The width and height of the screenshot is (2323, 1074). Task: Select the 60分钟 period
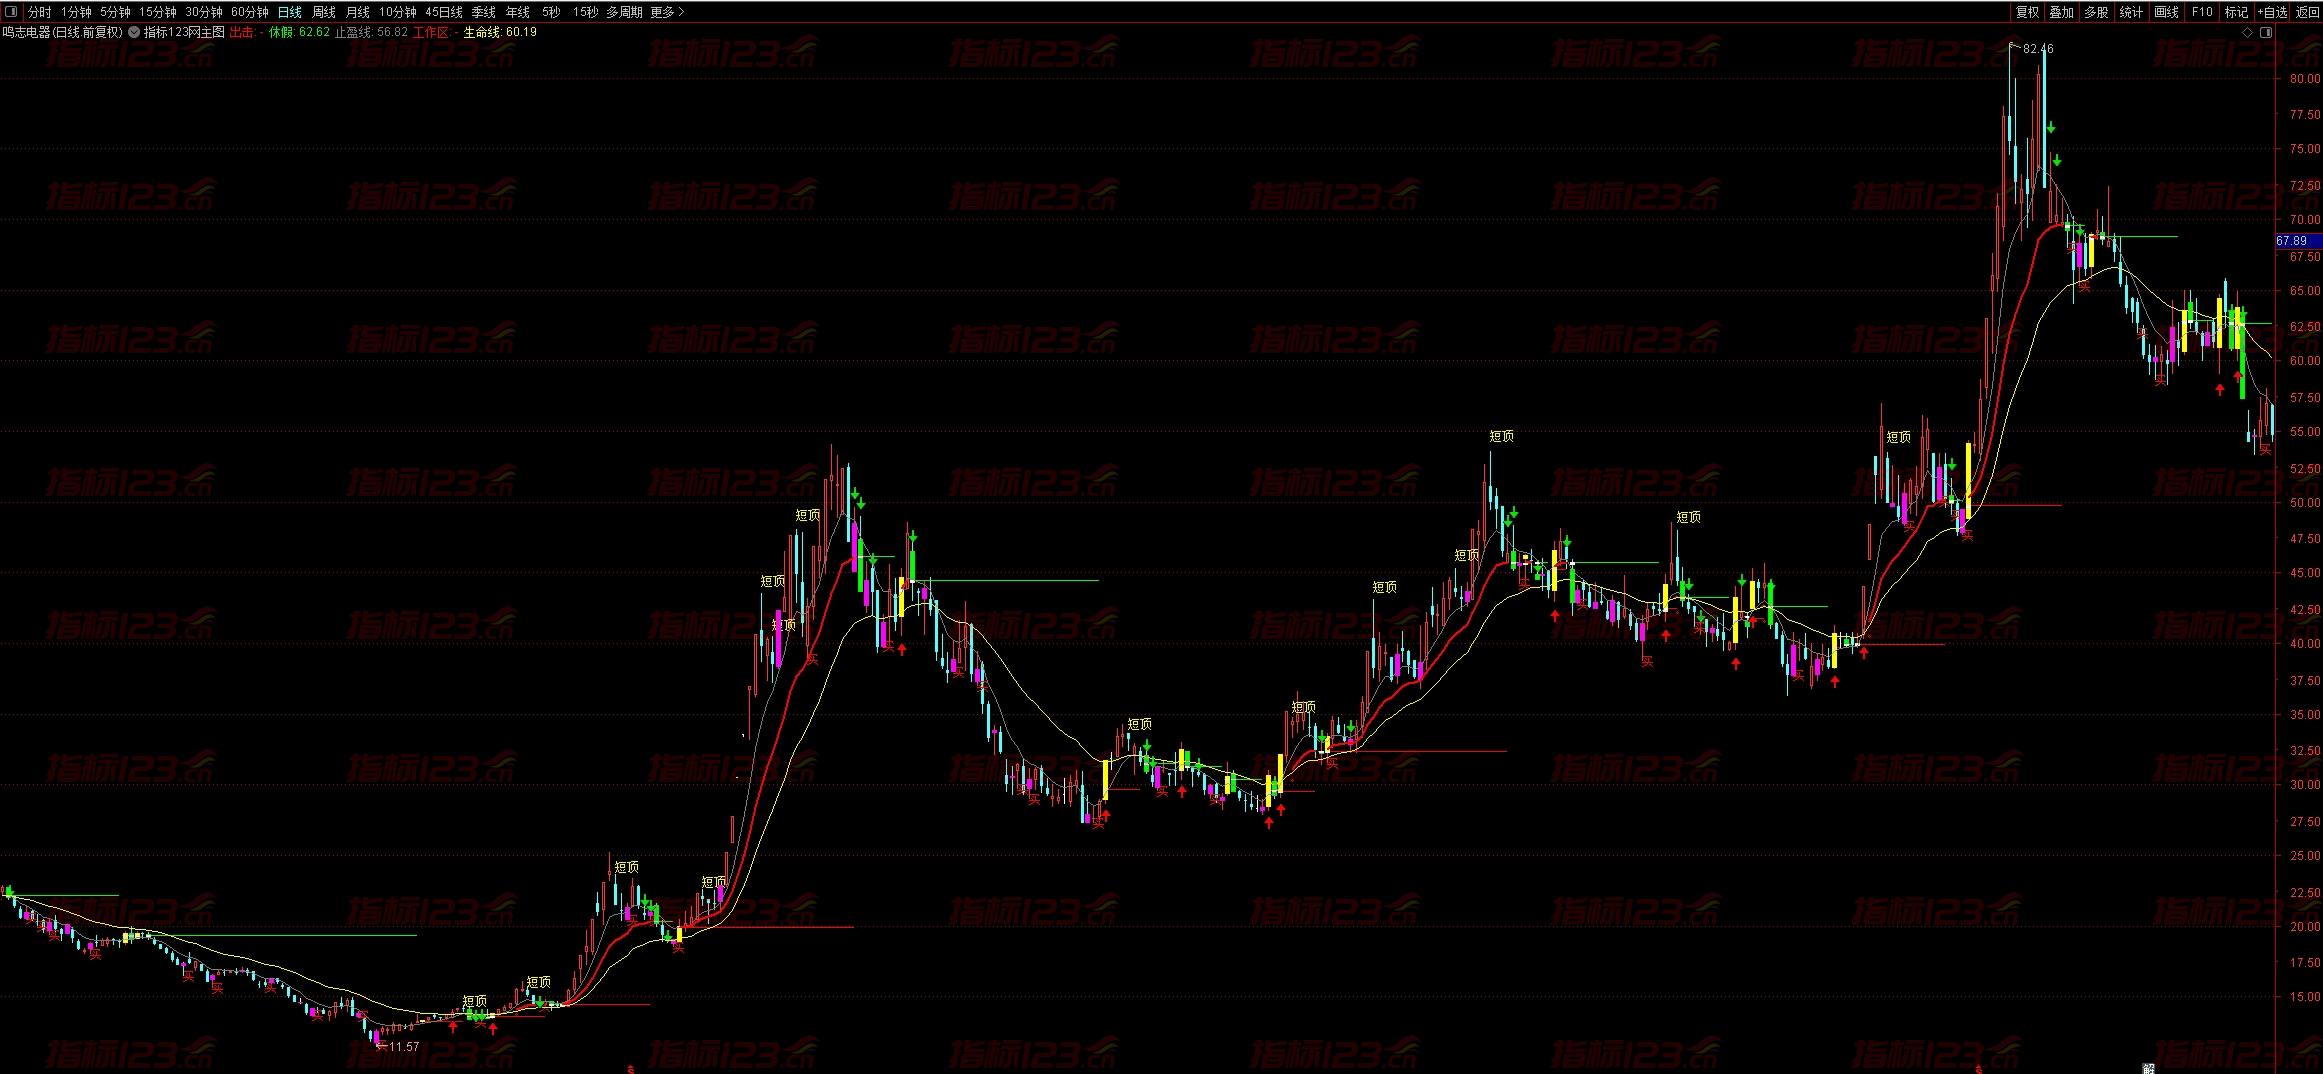[x=250, y=12]
